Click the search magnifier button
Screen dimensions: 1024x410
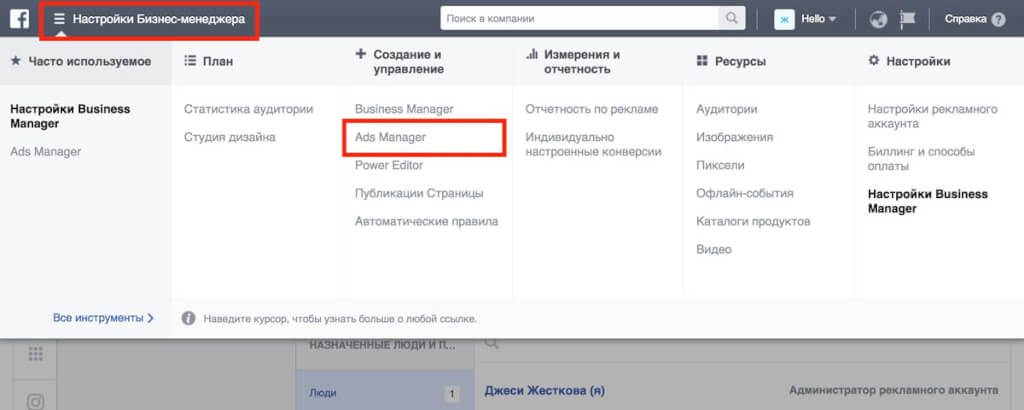point(732,18)
